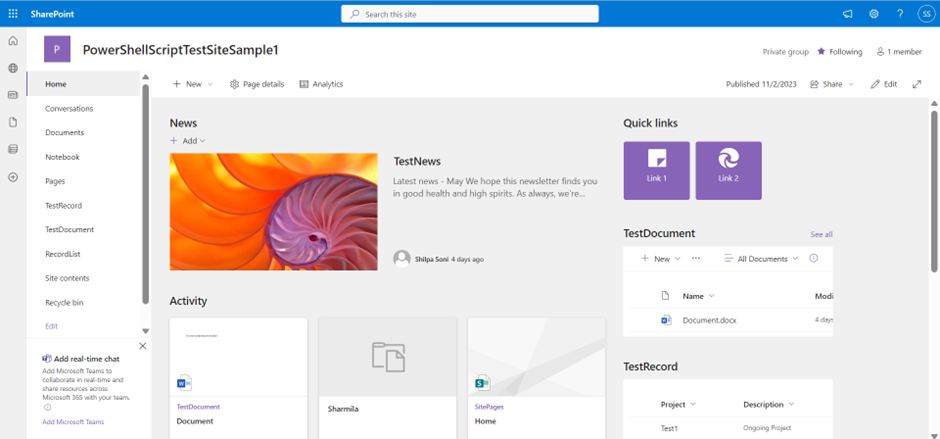Screen dimensions: 940x439
Task: Expand the Add dropdown under News
Action: pos(188,141)
